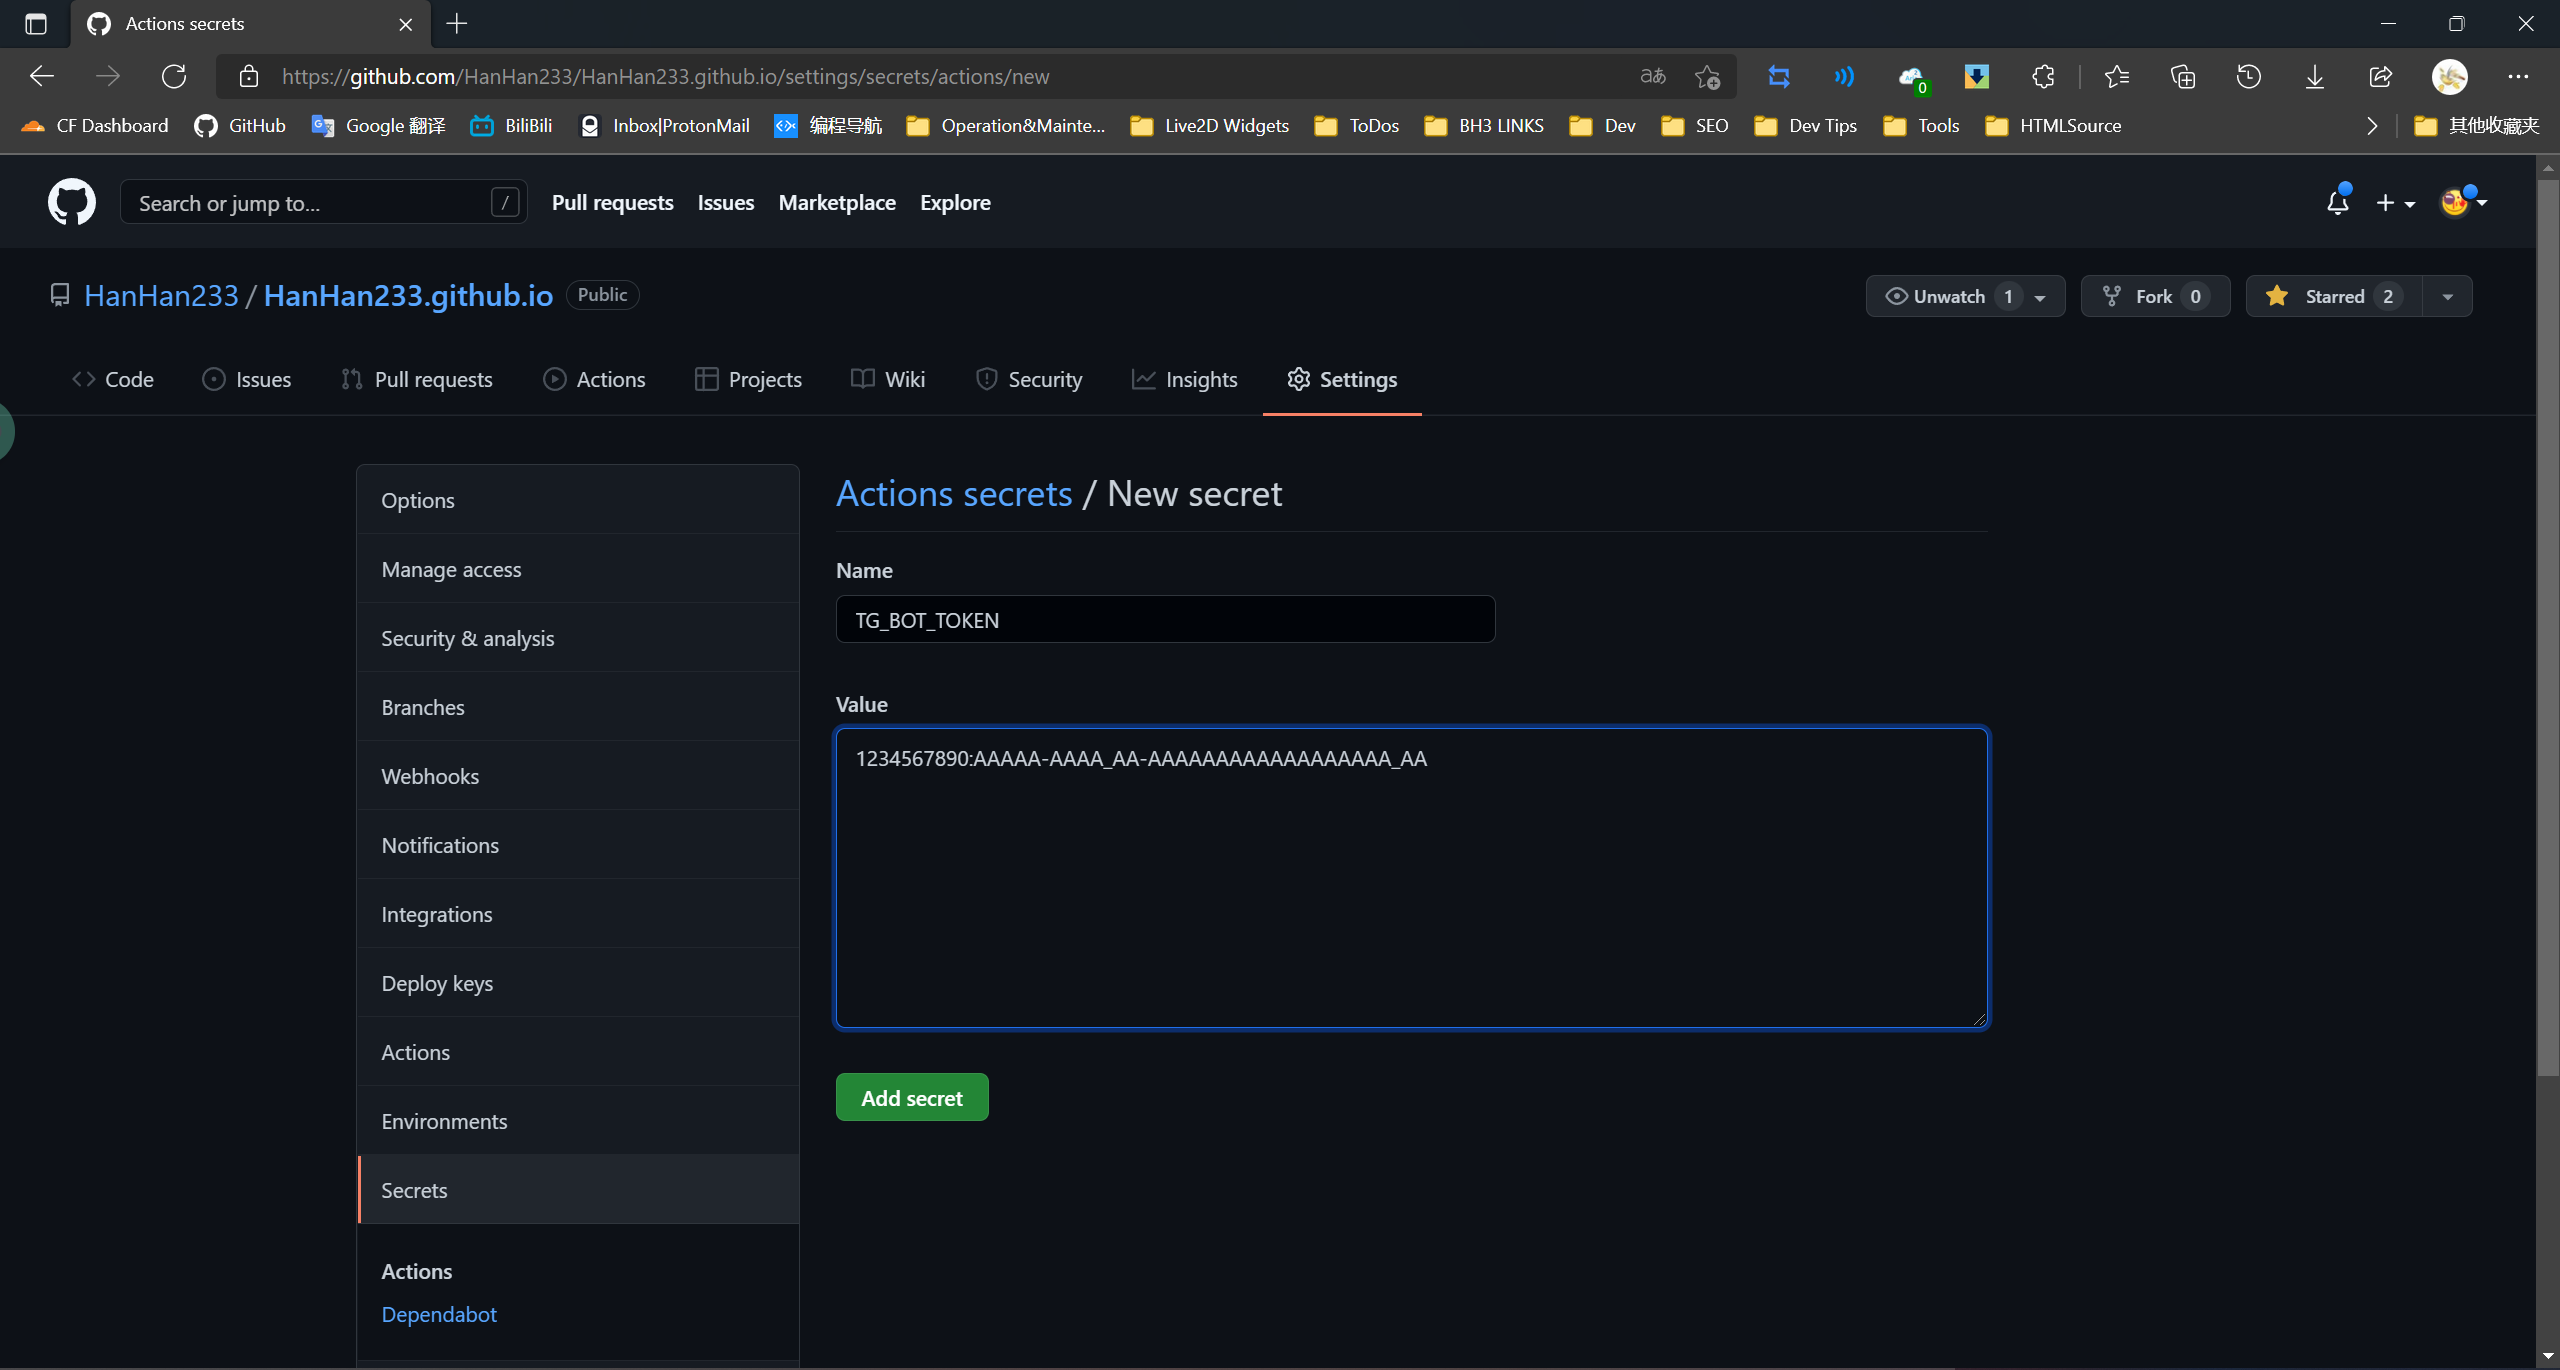Image resolution: width=2560 pixels, height=1370 pixels.
Task: Click the Actions secrets breadcrumb link
Action: click(x=953, y=491)
